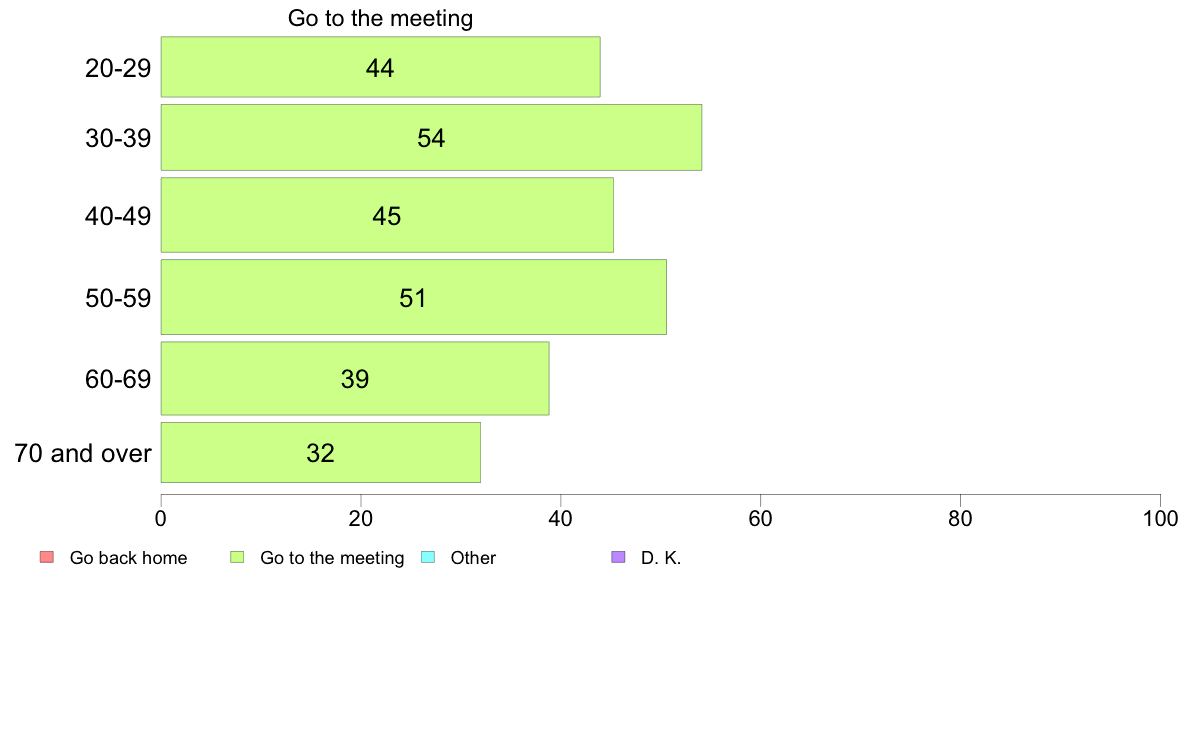Select the 50-59 bar showing 51
This screenshot has width=1188, height=736.
click(x=414, y=297)
